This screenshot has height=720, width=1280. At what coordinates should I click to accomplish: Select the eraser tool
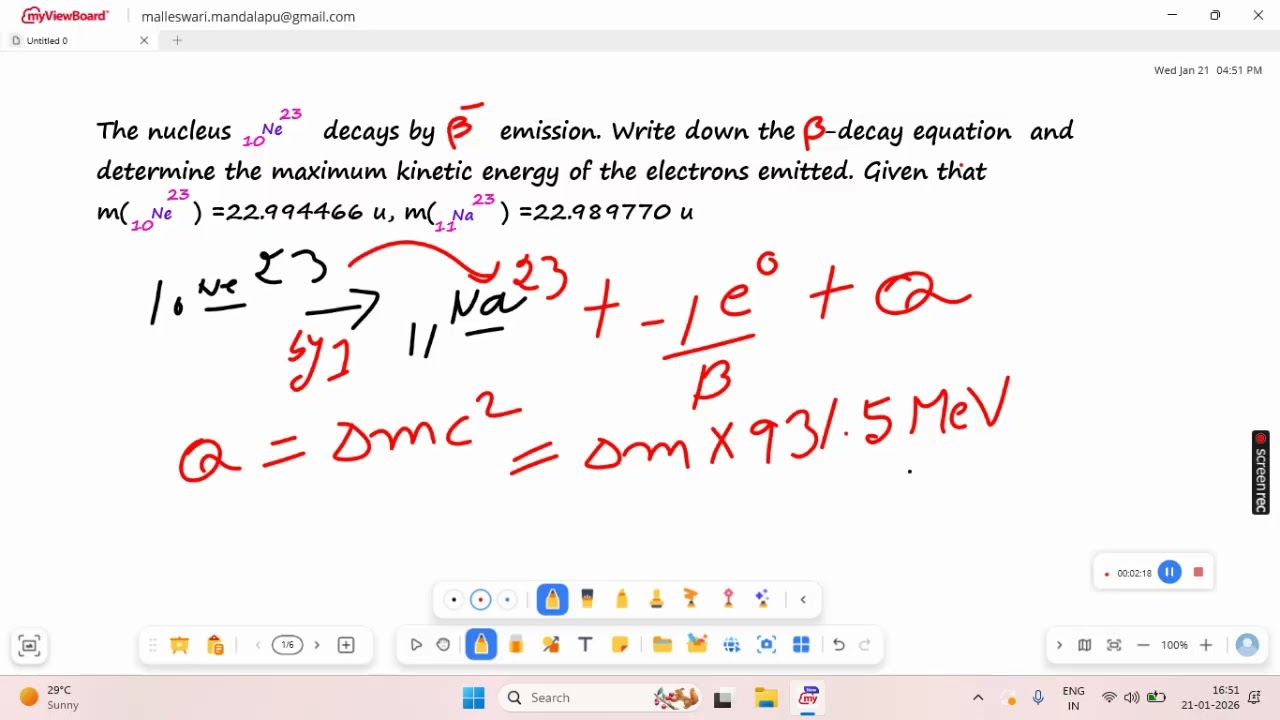pos(516,645)
